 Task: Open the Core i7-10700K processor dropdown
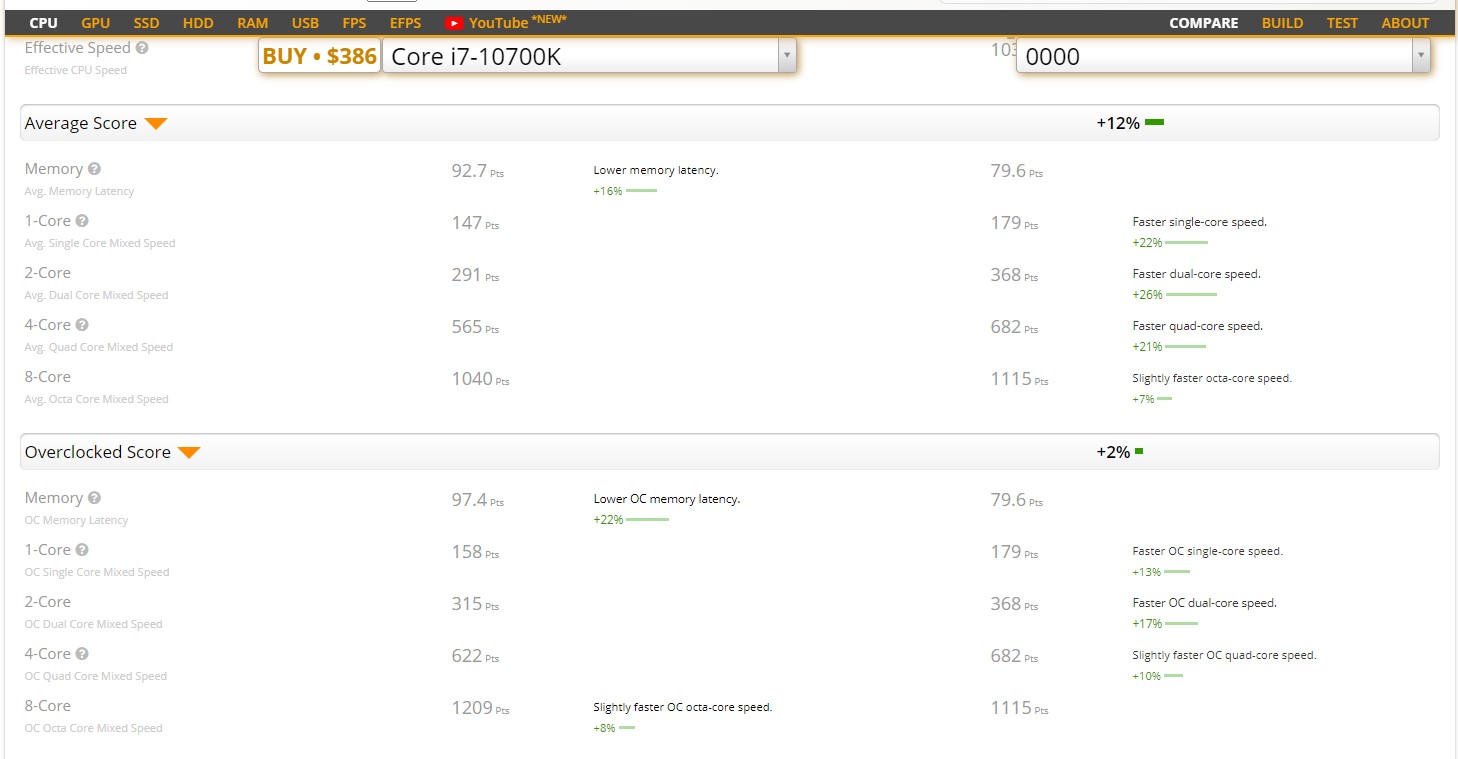[589, 56]
